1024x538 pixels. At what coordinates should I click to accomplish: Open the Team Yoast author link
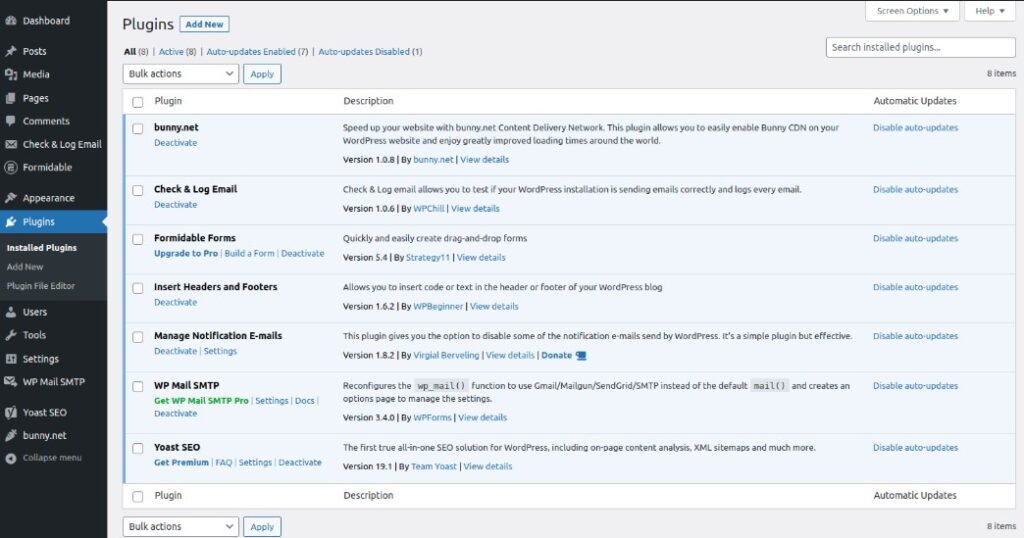[x=434, y=467]
